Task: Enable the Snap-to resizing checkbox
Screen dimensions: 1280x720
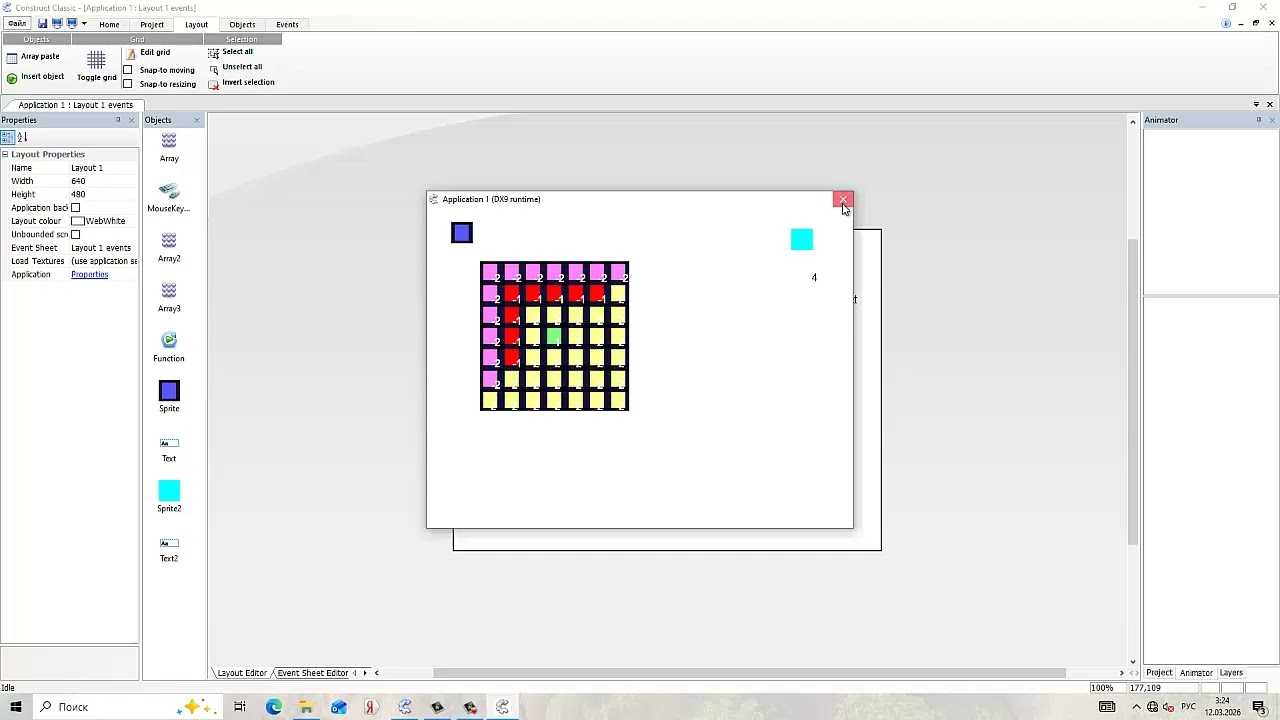Action: click(127, 84)
